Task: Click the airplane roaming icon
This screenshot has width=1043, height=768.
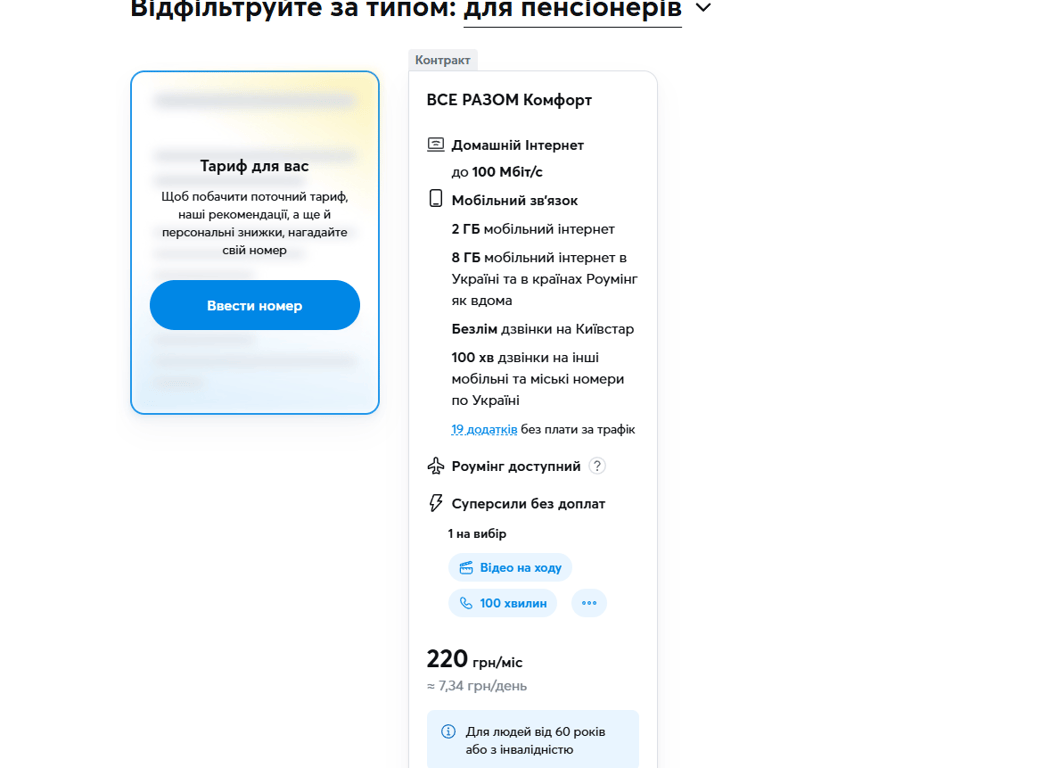Action: point(436,466)
